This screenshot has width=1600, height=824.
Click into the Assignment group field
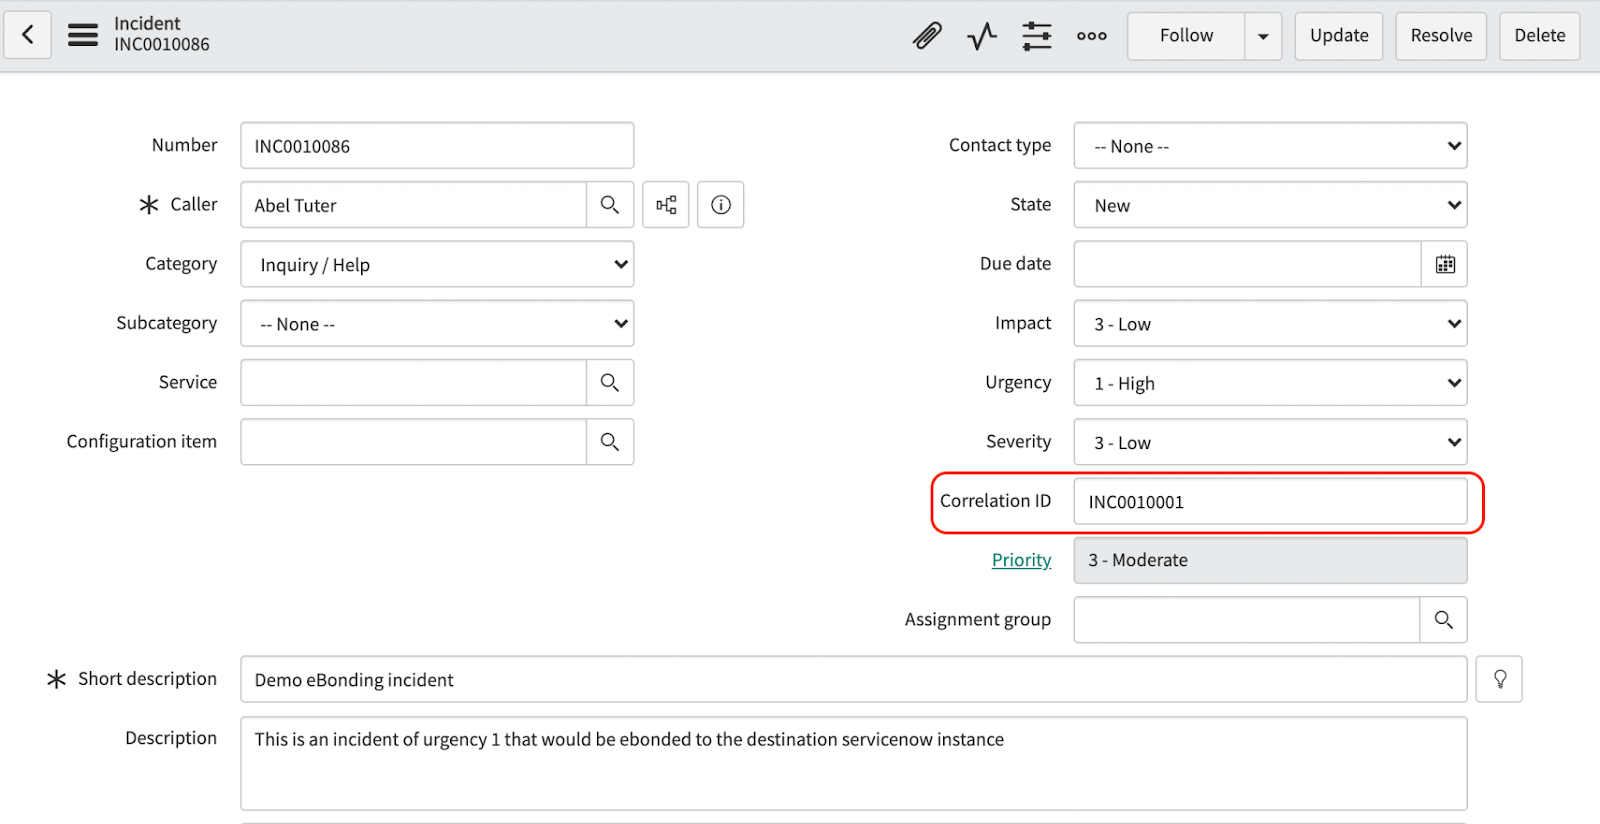(1247, 620)
